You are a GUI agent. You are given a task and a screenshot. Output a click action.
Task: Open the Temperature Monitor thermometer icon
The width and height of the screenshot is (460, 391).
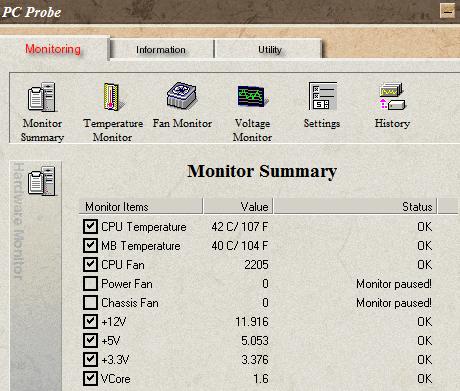pos(113,97)
